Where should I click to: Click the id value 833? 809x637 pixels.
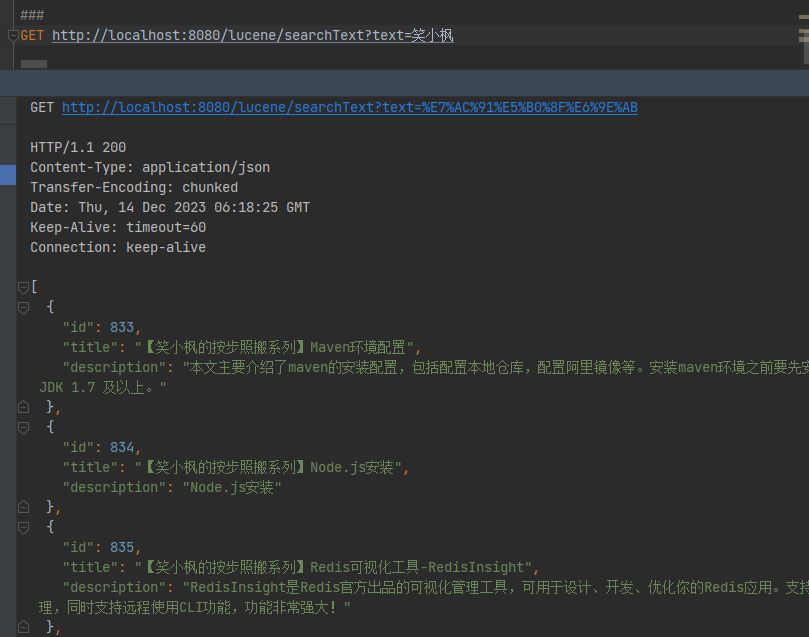[x=122, y=327]
